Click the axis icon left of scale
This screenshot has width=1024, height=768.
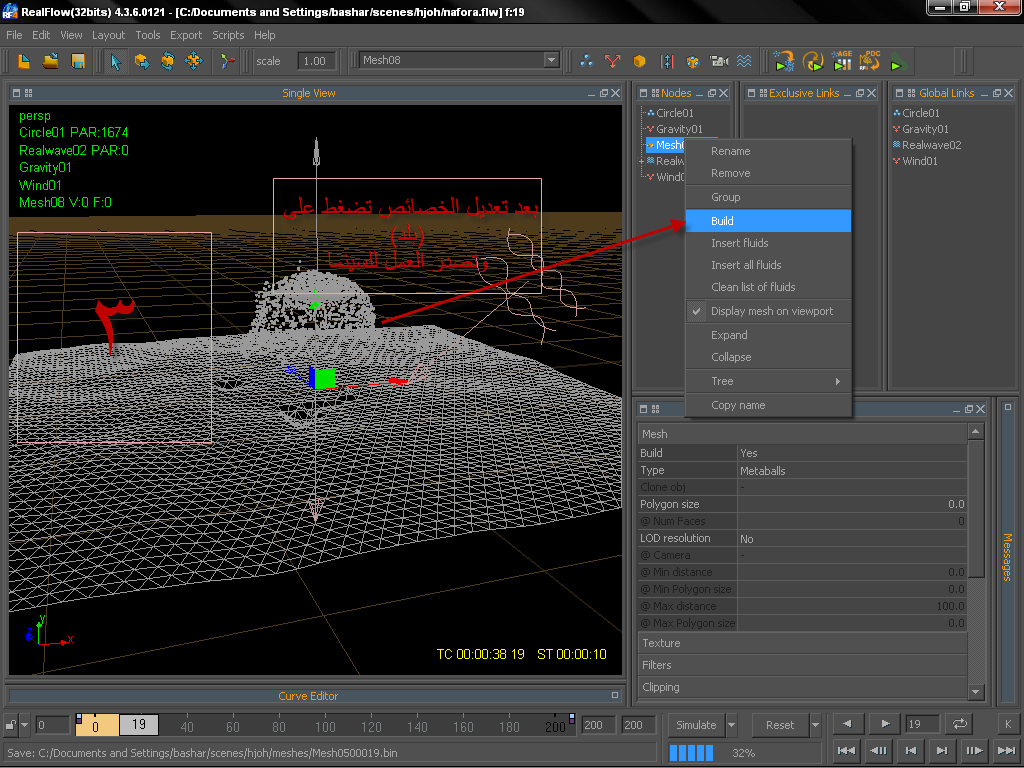point(227,61)
